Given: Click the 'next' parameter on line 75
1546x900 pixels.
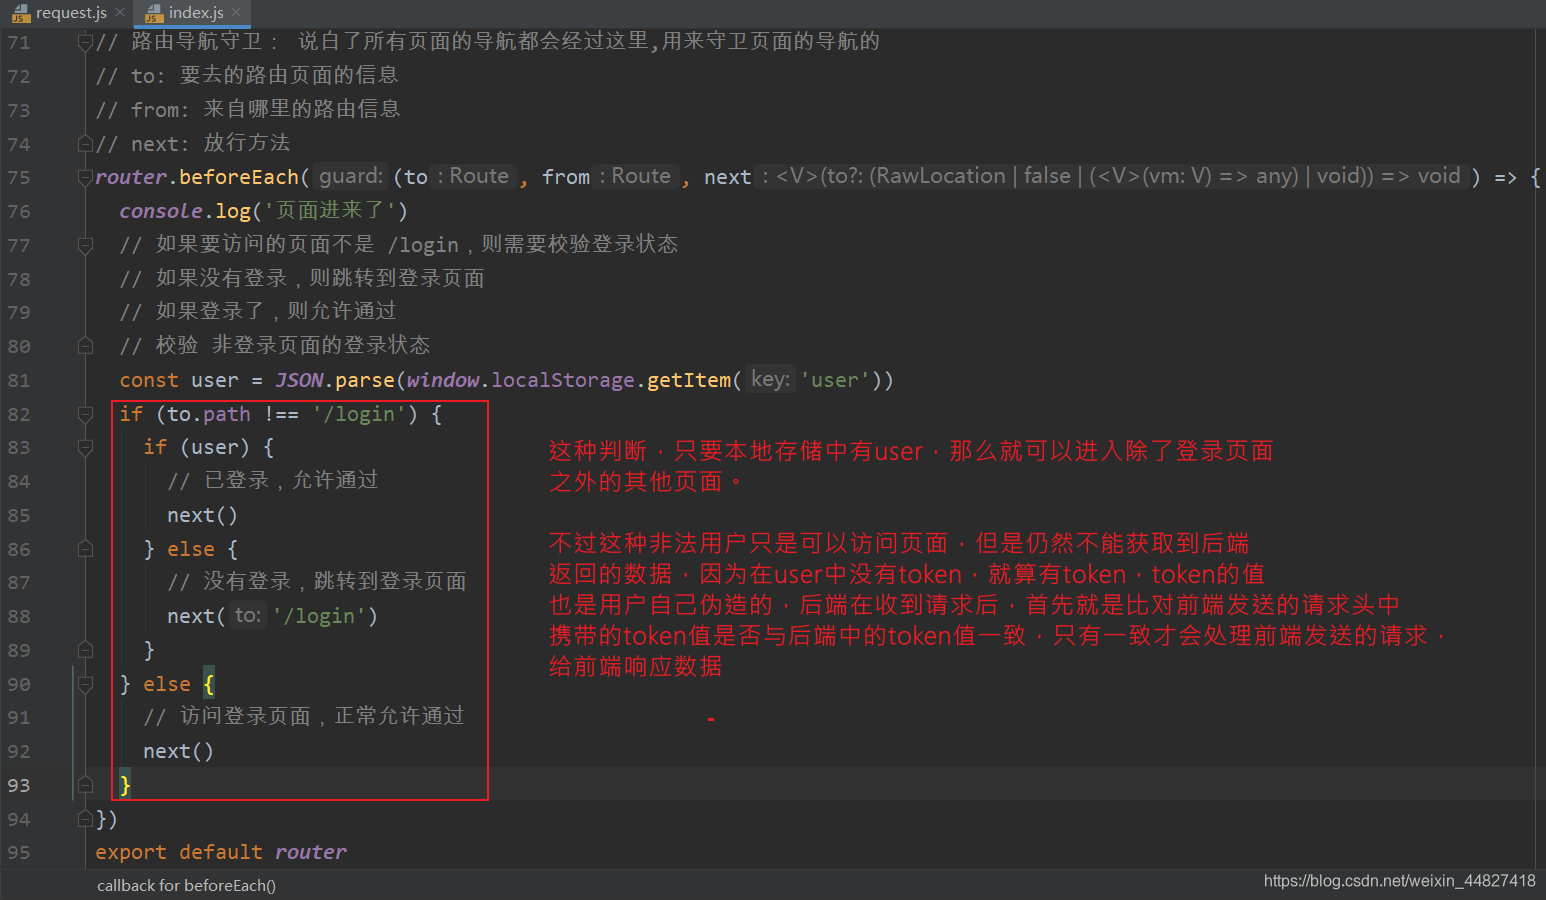Looking at the screenshot, I should click(727, 177).
